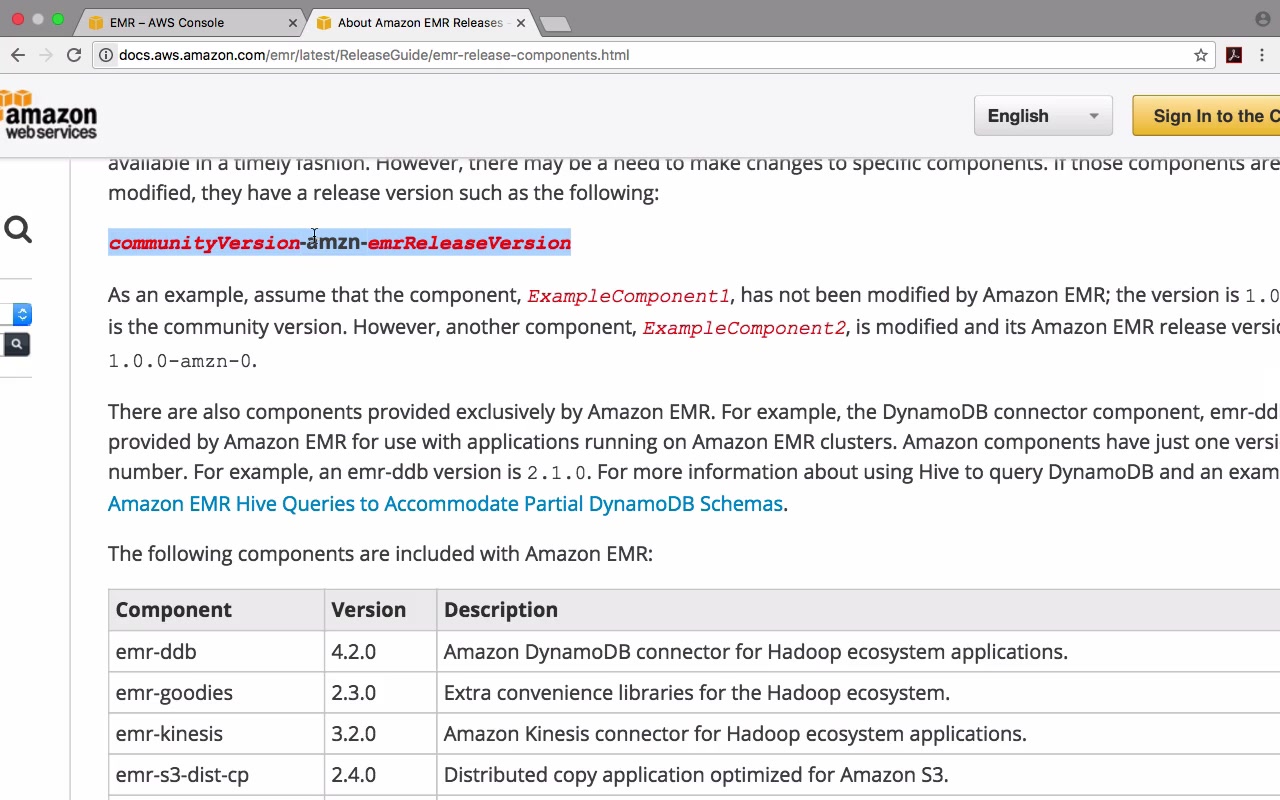1280x800 pixels.
Task: Open the Chrome profile avatar icon
Action: click(1263, 19)
